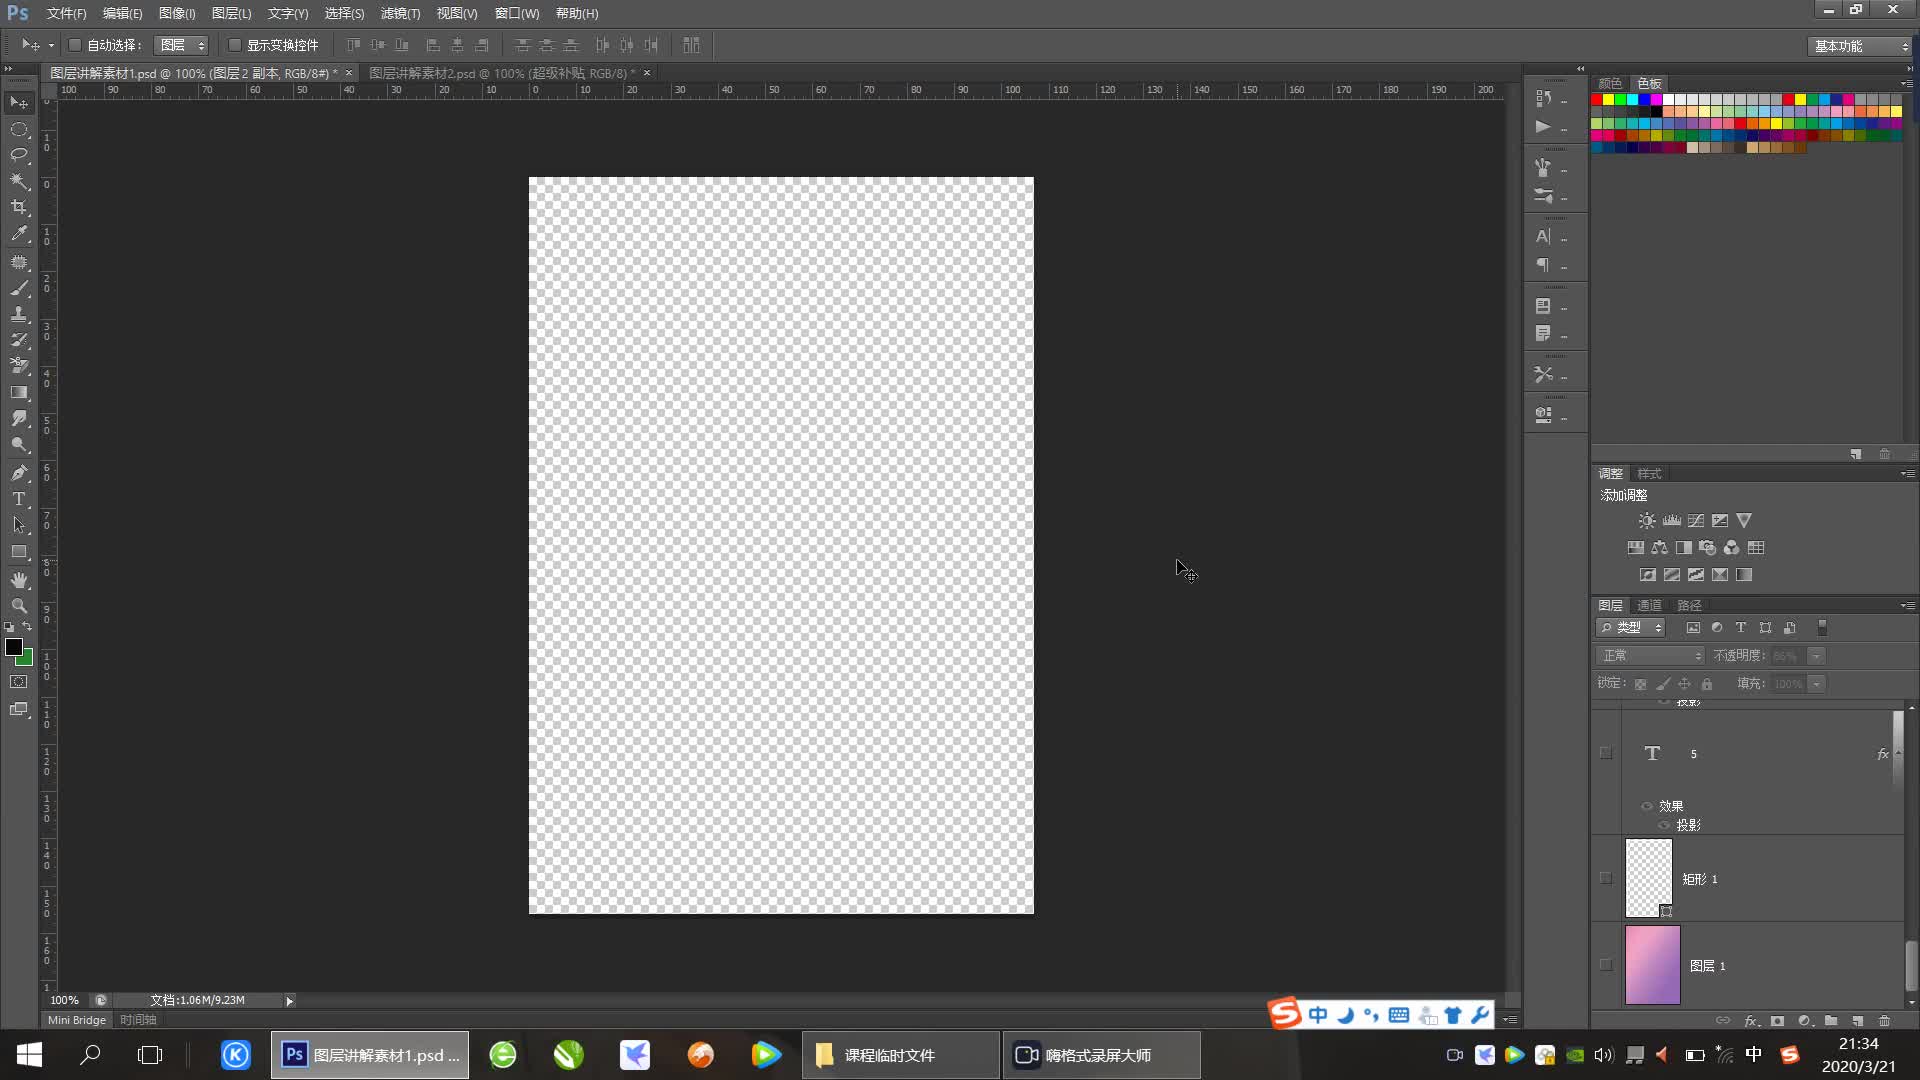This screenshot has width=1920, height=1080.
Task: Select the Pen tool
Action: 19,473
